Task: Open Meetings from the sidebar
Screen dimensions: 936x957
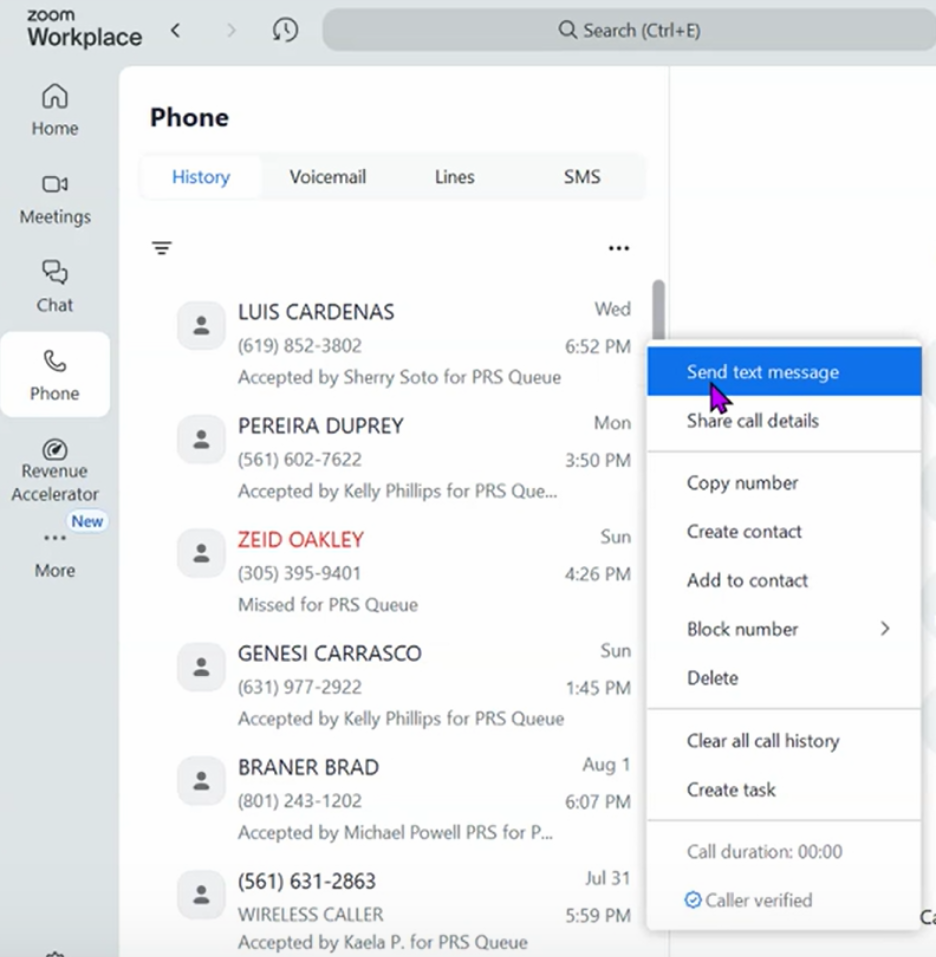Action: click(55, 199)
